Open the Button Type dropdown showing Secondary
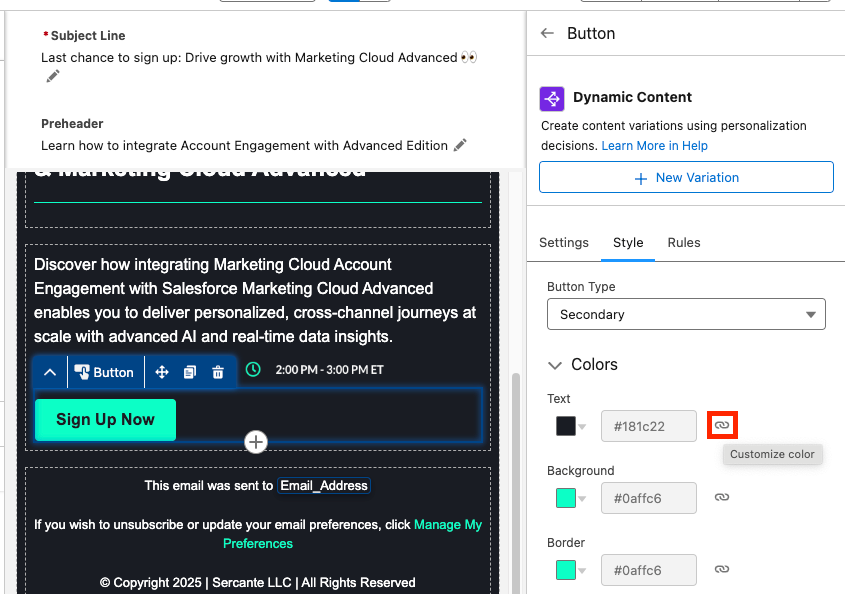The height and width of the screenshot is (594, 845). pos(686,314)
